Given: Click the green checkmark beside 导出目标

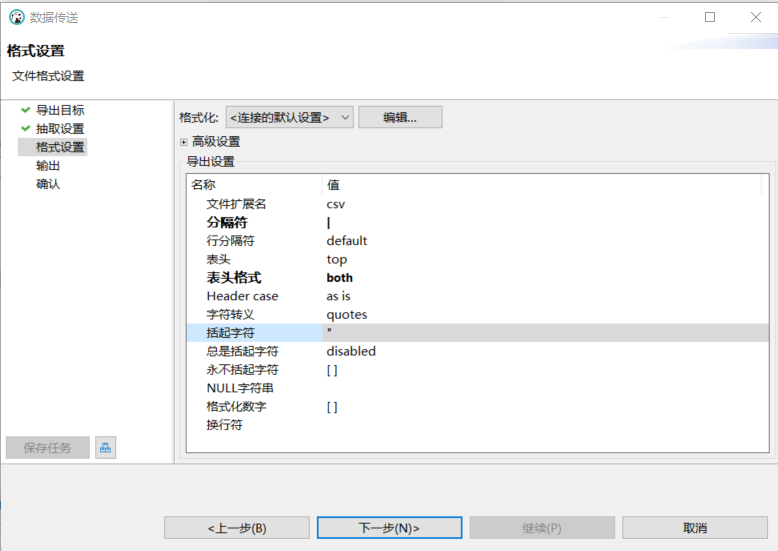Looking at the screenshot, I should pos(25,110).
